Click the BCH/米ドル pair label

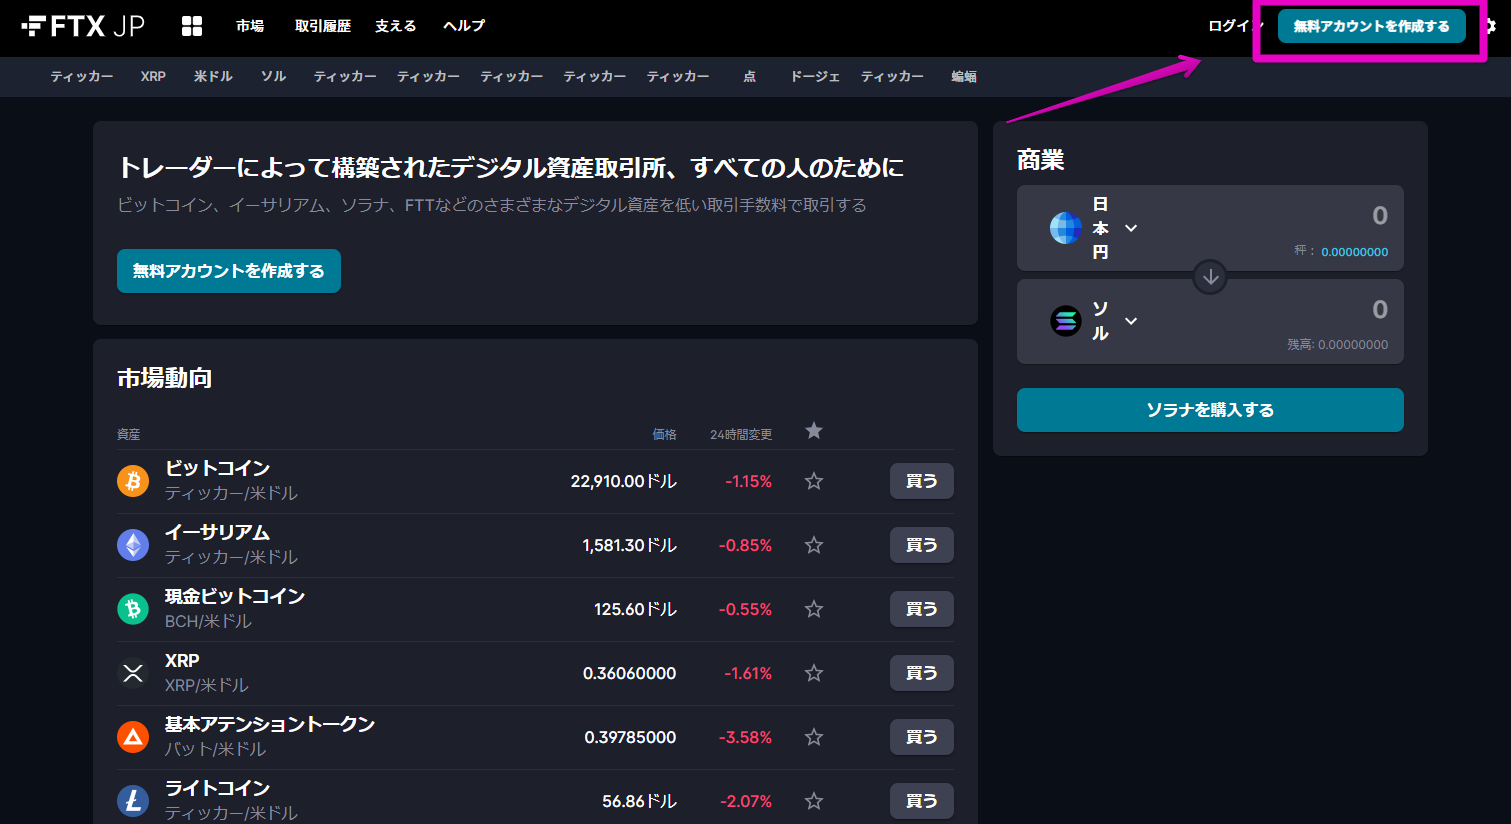pyautogui.click(x=208, y=621)
